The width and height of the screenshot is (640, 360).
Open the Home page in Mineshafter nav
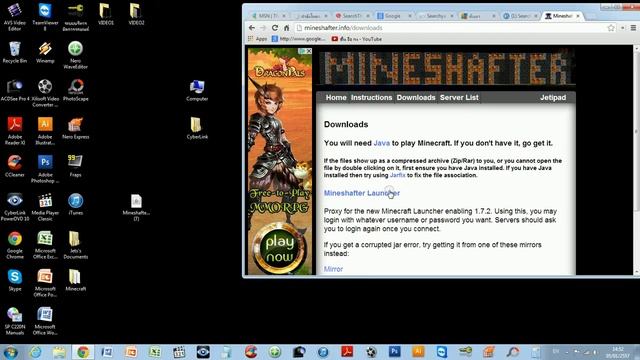point(336,98)
